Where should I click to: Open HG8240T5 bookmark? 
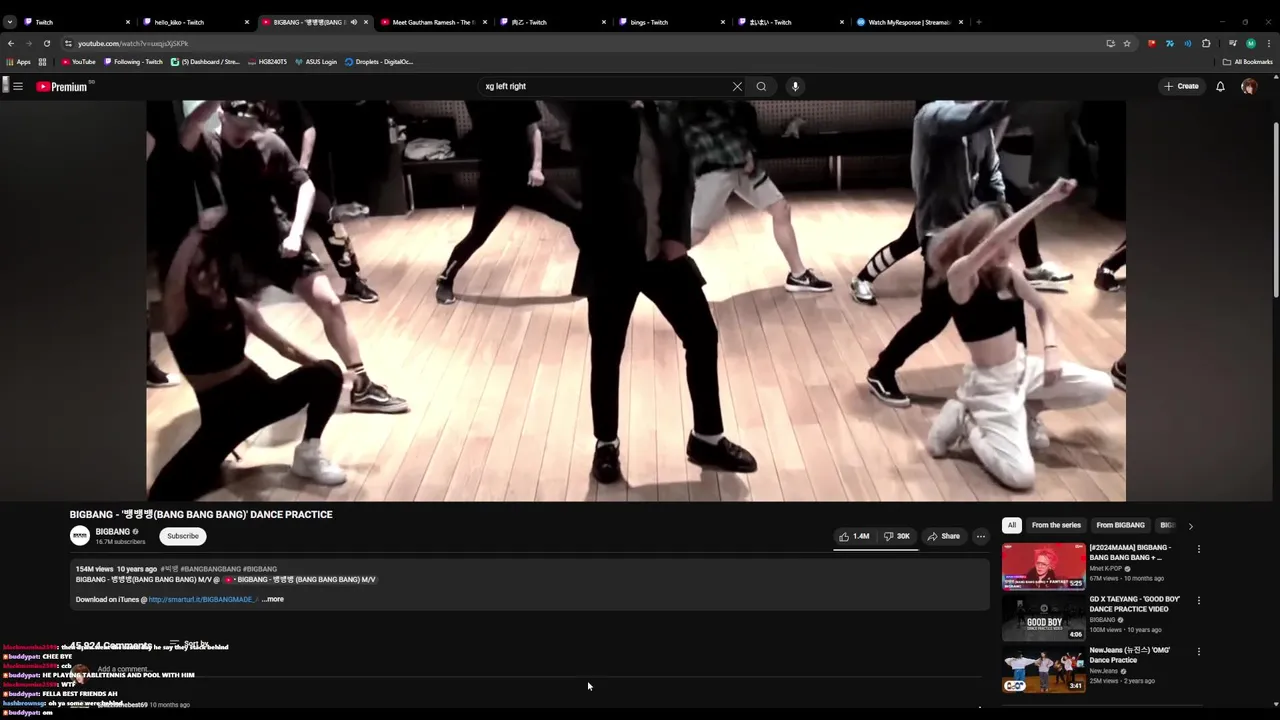click(x=266, y=62)
